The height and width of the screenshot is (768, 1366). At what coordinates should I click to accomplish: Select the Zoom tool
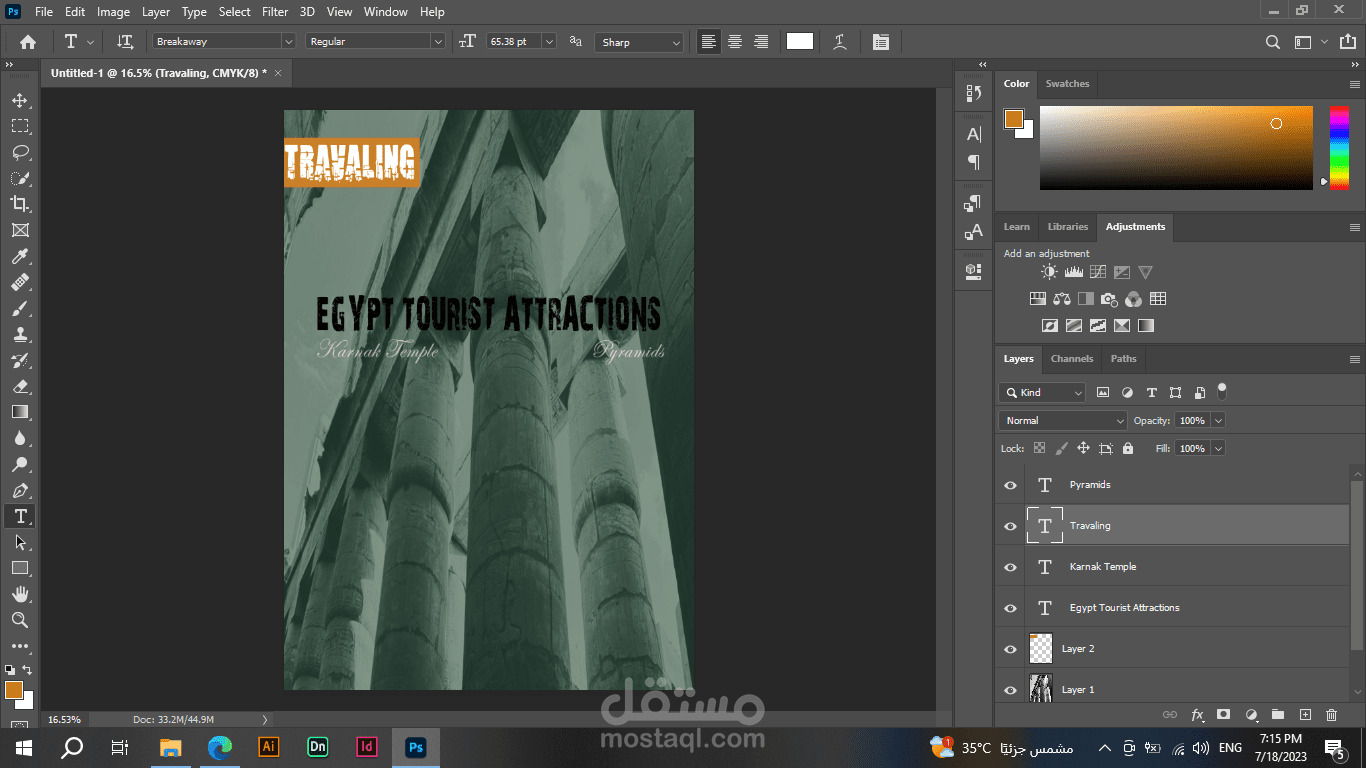(20, 620)
